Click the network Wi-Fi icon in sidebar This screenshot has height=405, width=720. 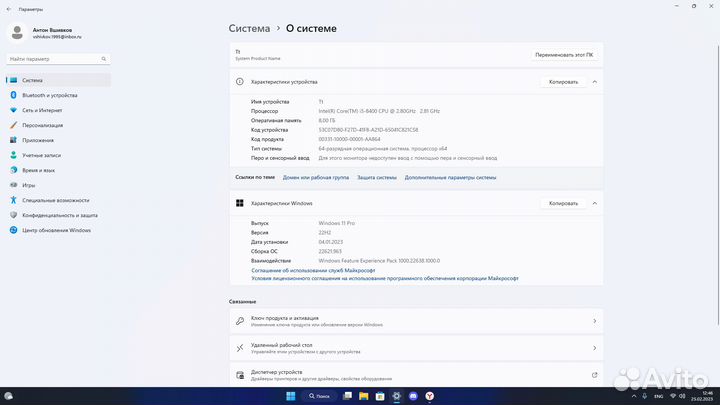[x=13, y=110]
